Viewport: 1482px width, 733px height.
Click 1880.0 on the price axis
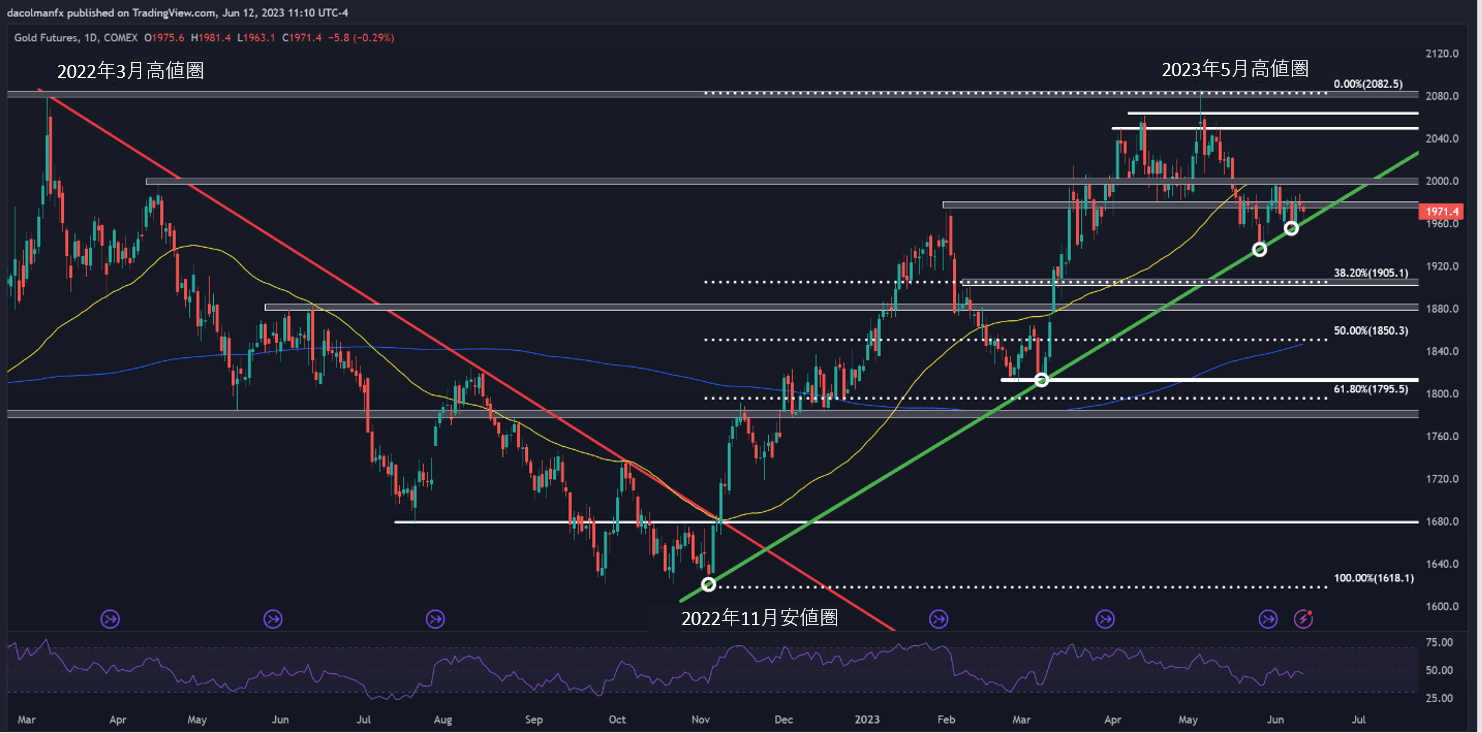coord(1443,309)
